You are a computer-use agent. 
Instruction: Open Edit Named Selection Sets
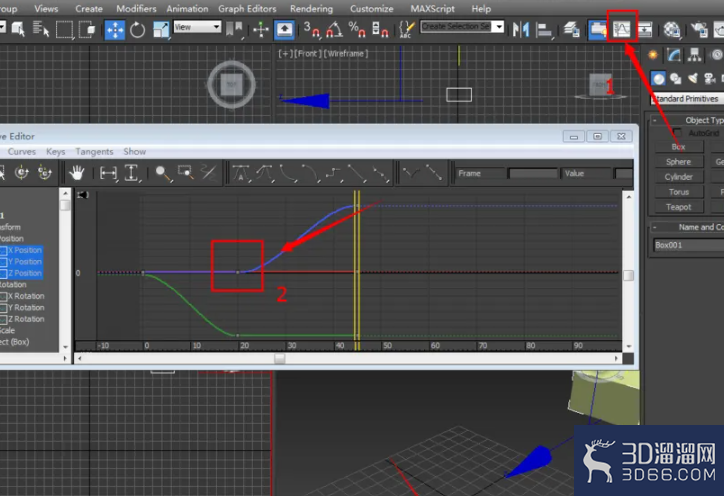pyautogui.click(x=406, y=30)
